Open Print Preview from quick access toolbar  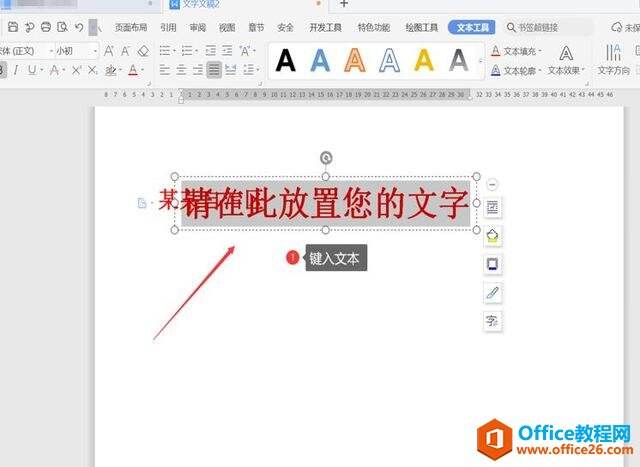62,27
